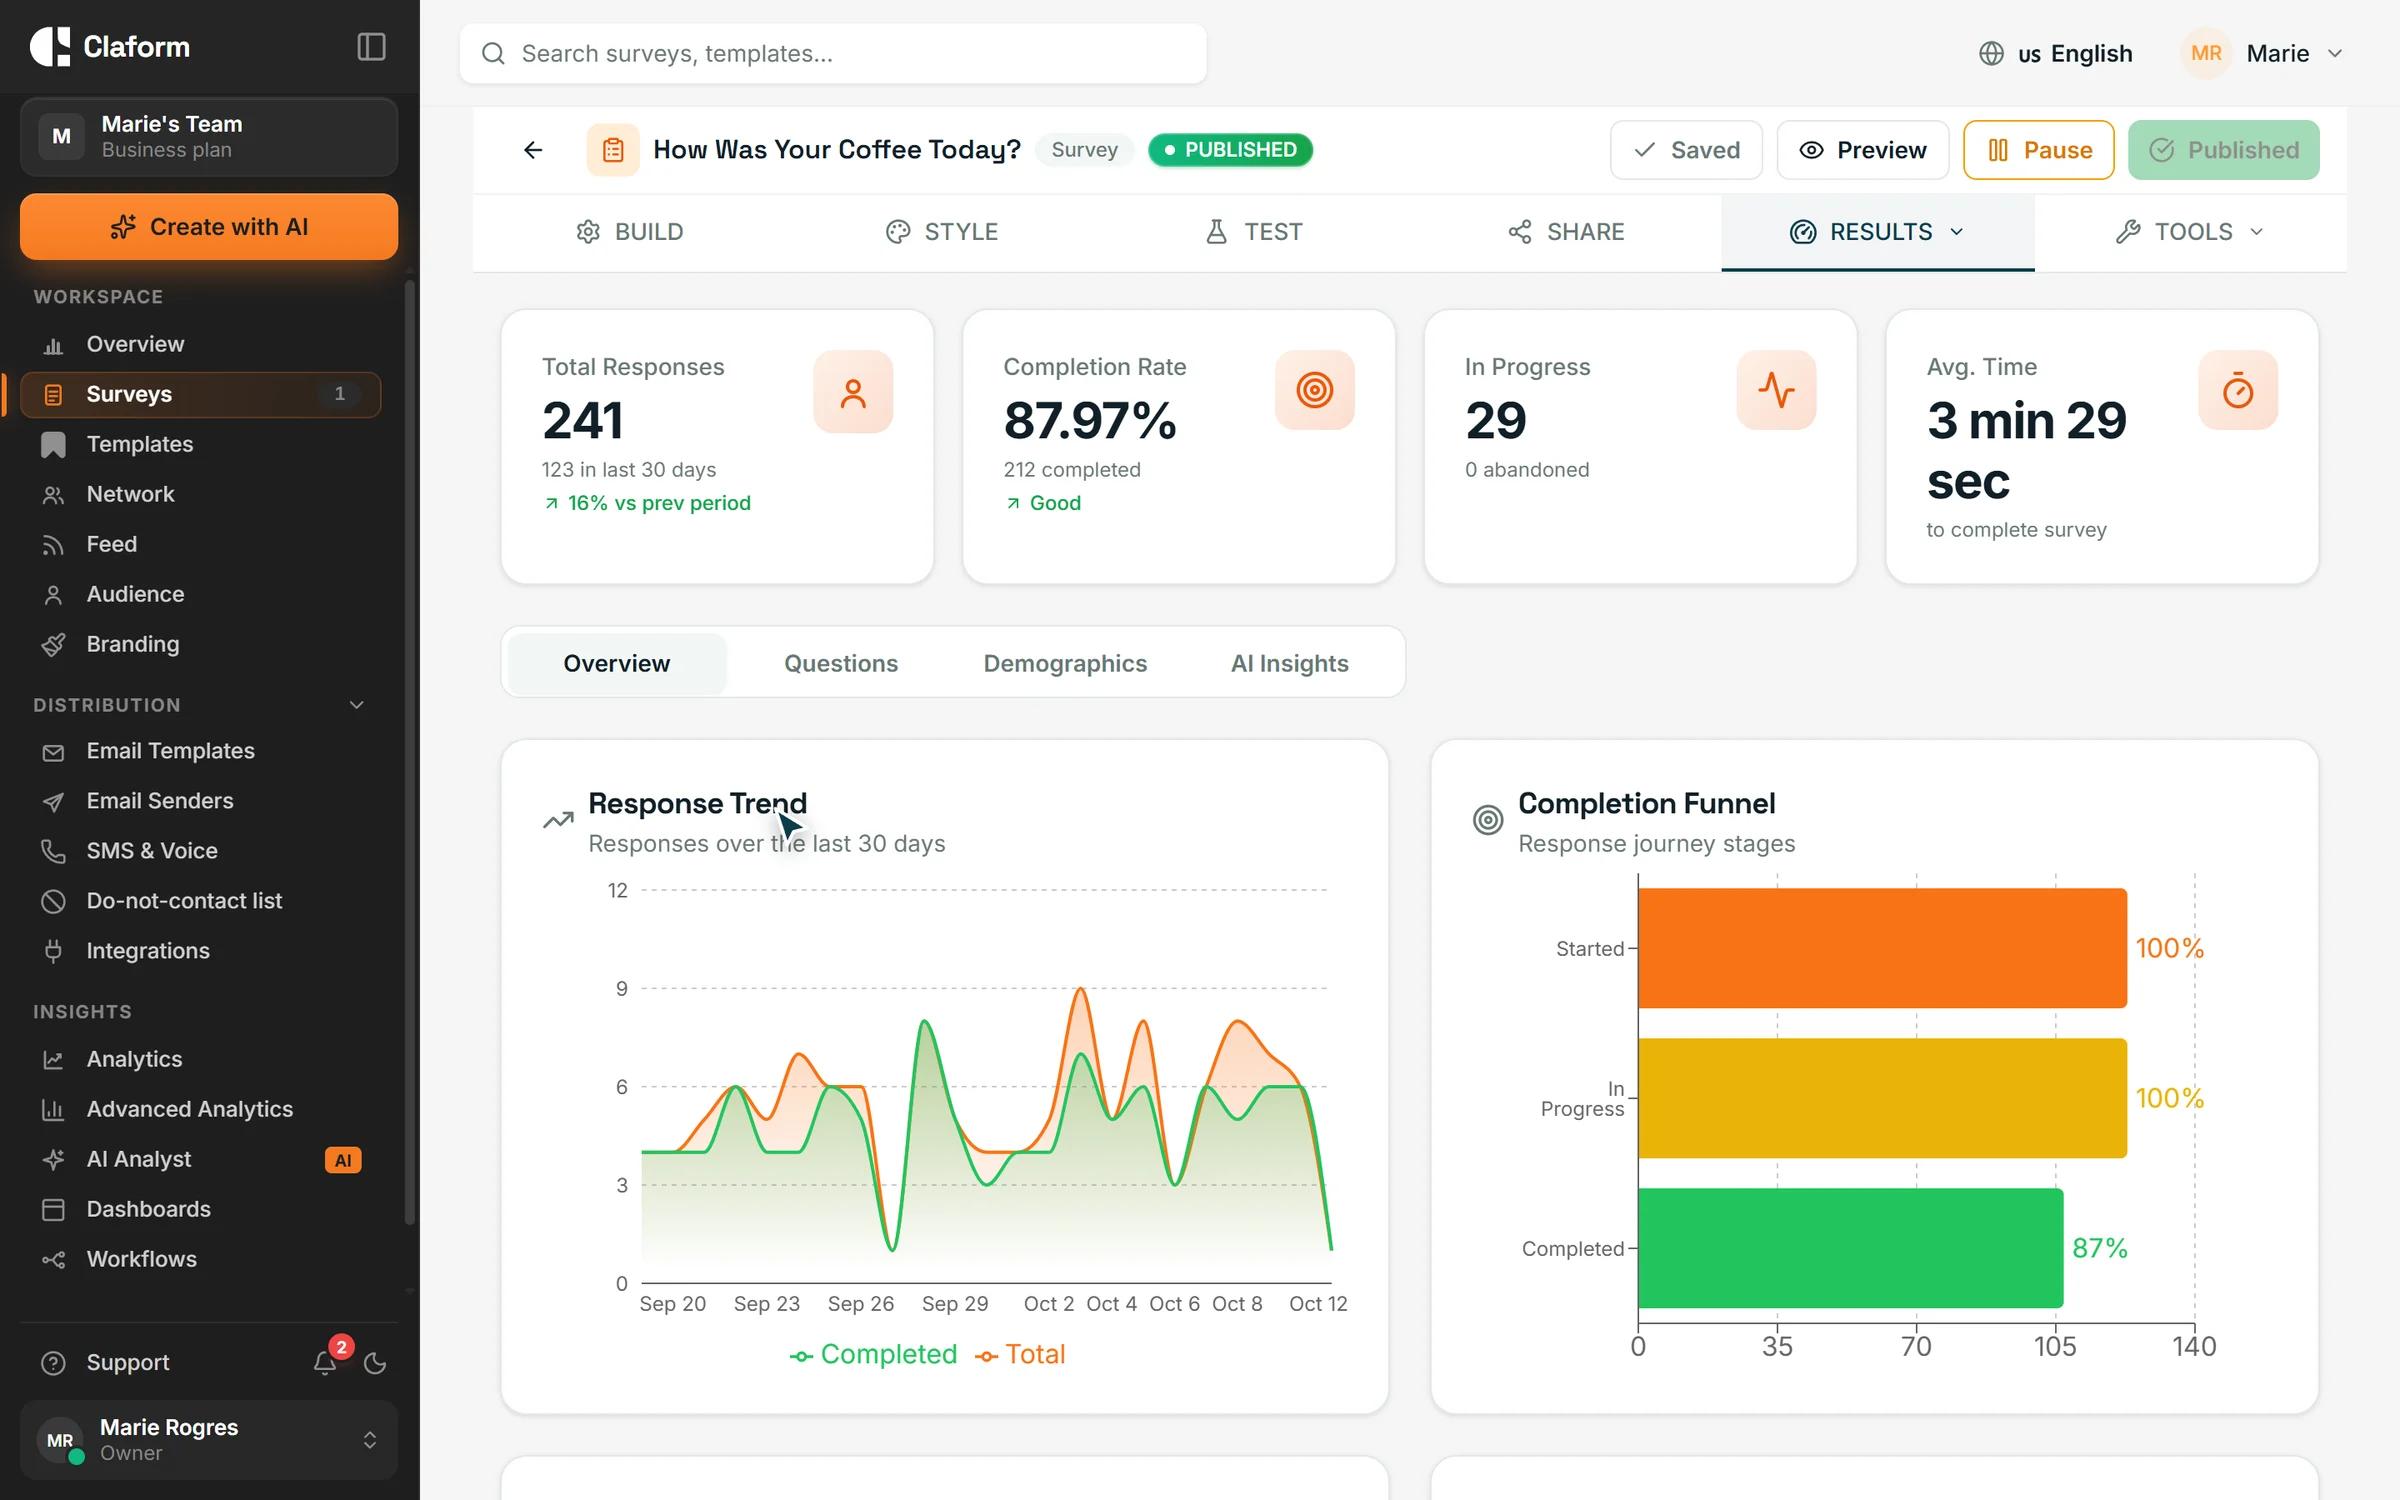The width and height of the screenshot is (2400, 1500).
Task: Click the In Progress activity icon
Action: point(1776,390)
